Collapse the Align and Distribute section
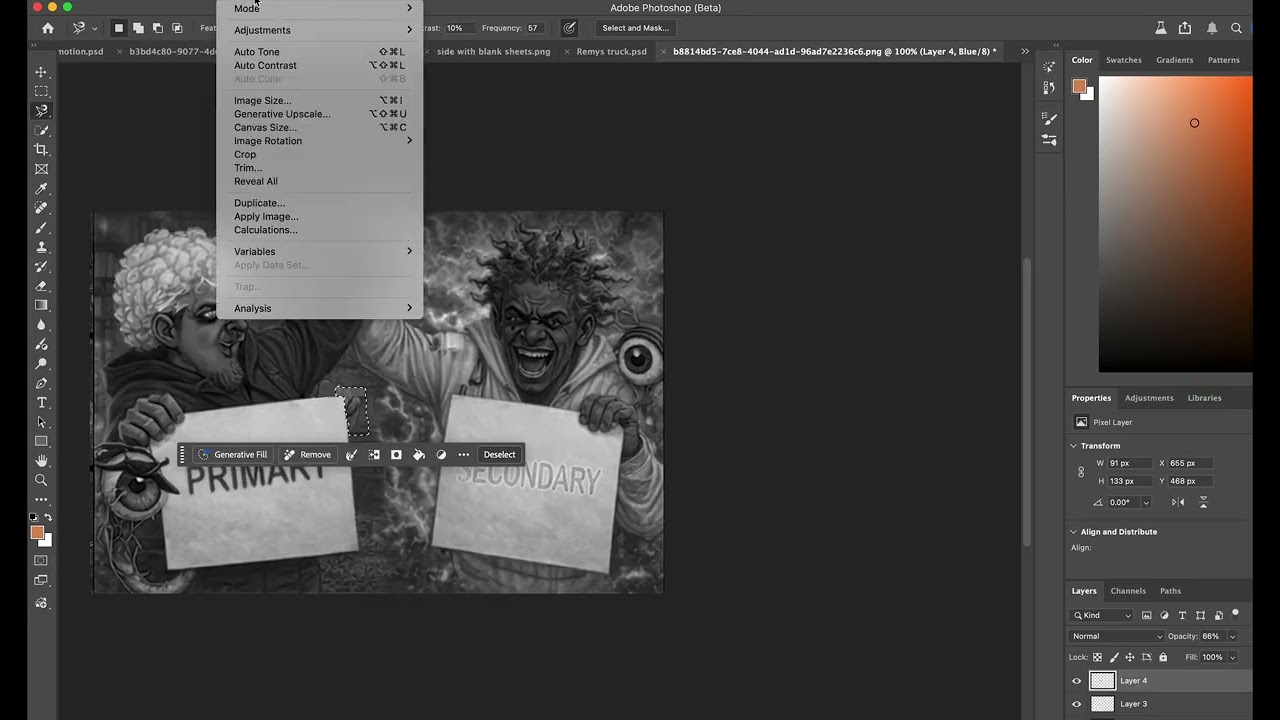Image resolution: width=1280 pixels, height=720 pixels. 1074,532
